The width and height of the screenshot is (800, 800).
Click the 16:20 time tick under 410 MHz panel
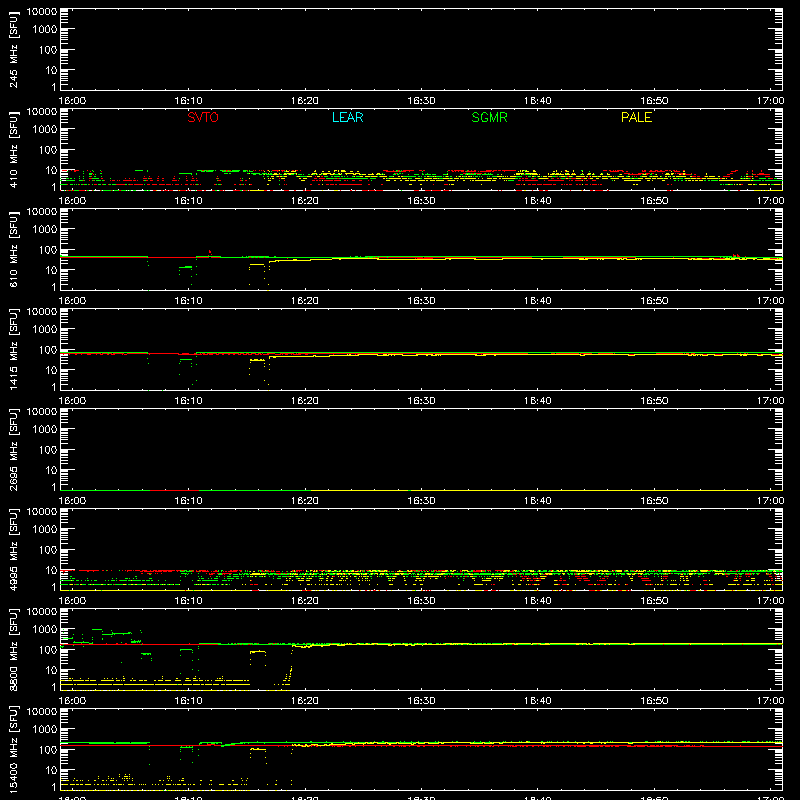(305, 201)
